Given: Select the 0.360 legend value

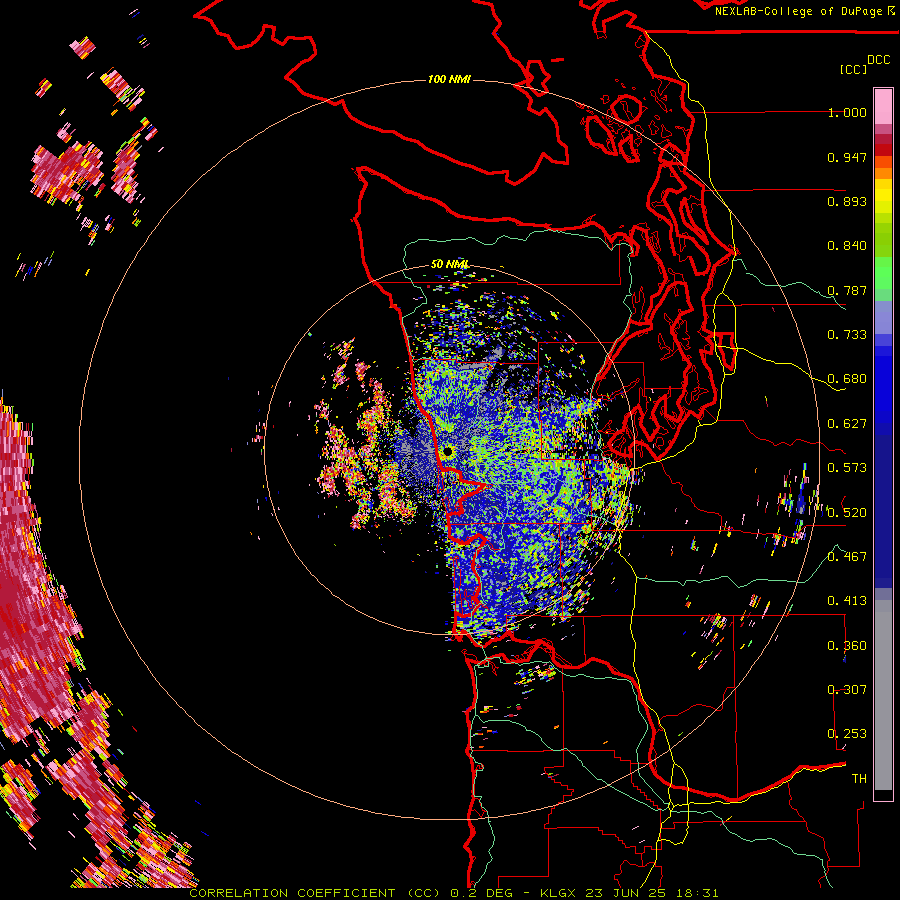Looking at the screenshot, I should [847, 646].
